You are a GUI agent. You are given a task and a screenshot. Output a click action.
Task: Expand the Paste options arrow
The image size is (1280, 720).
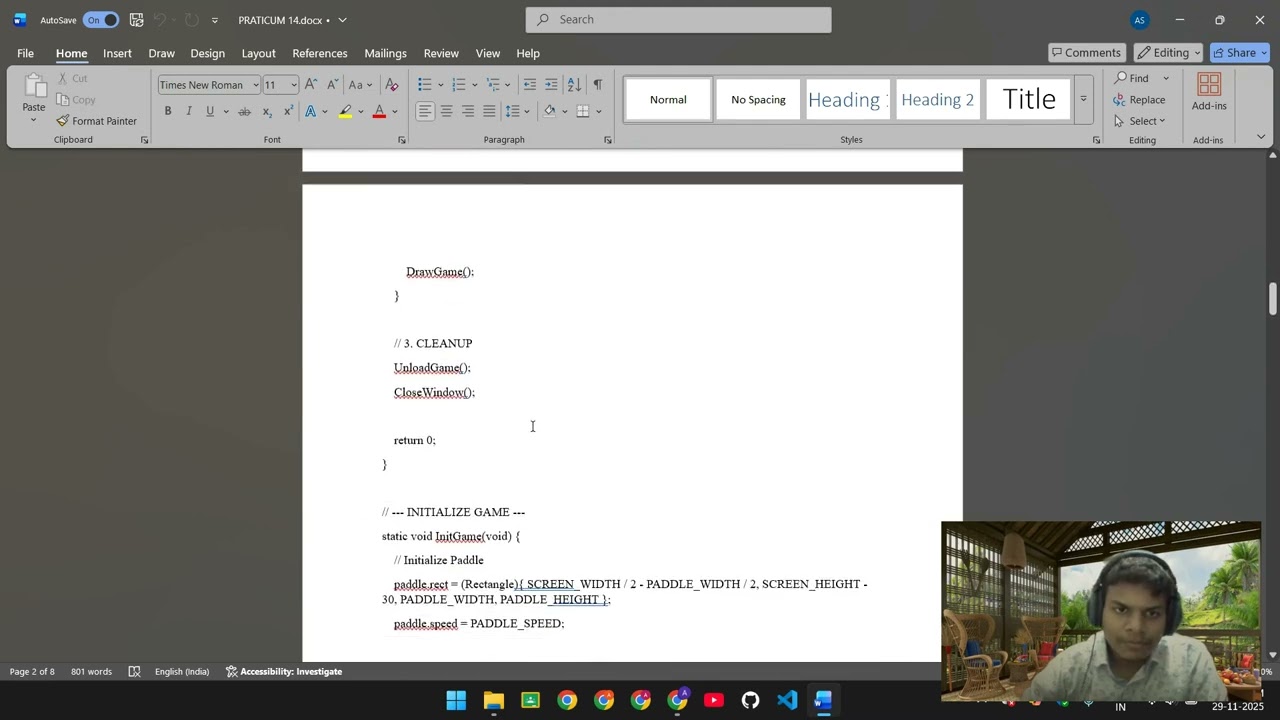[33, 121]
